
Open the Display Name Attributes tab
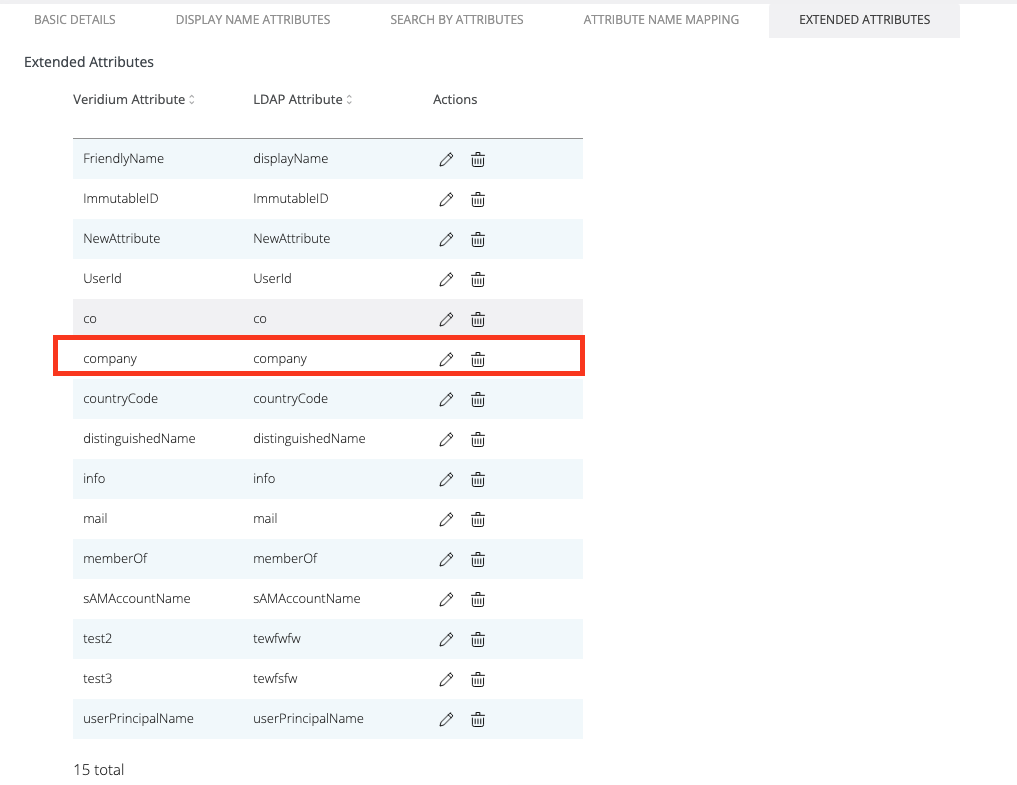point(253,20)
